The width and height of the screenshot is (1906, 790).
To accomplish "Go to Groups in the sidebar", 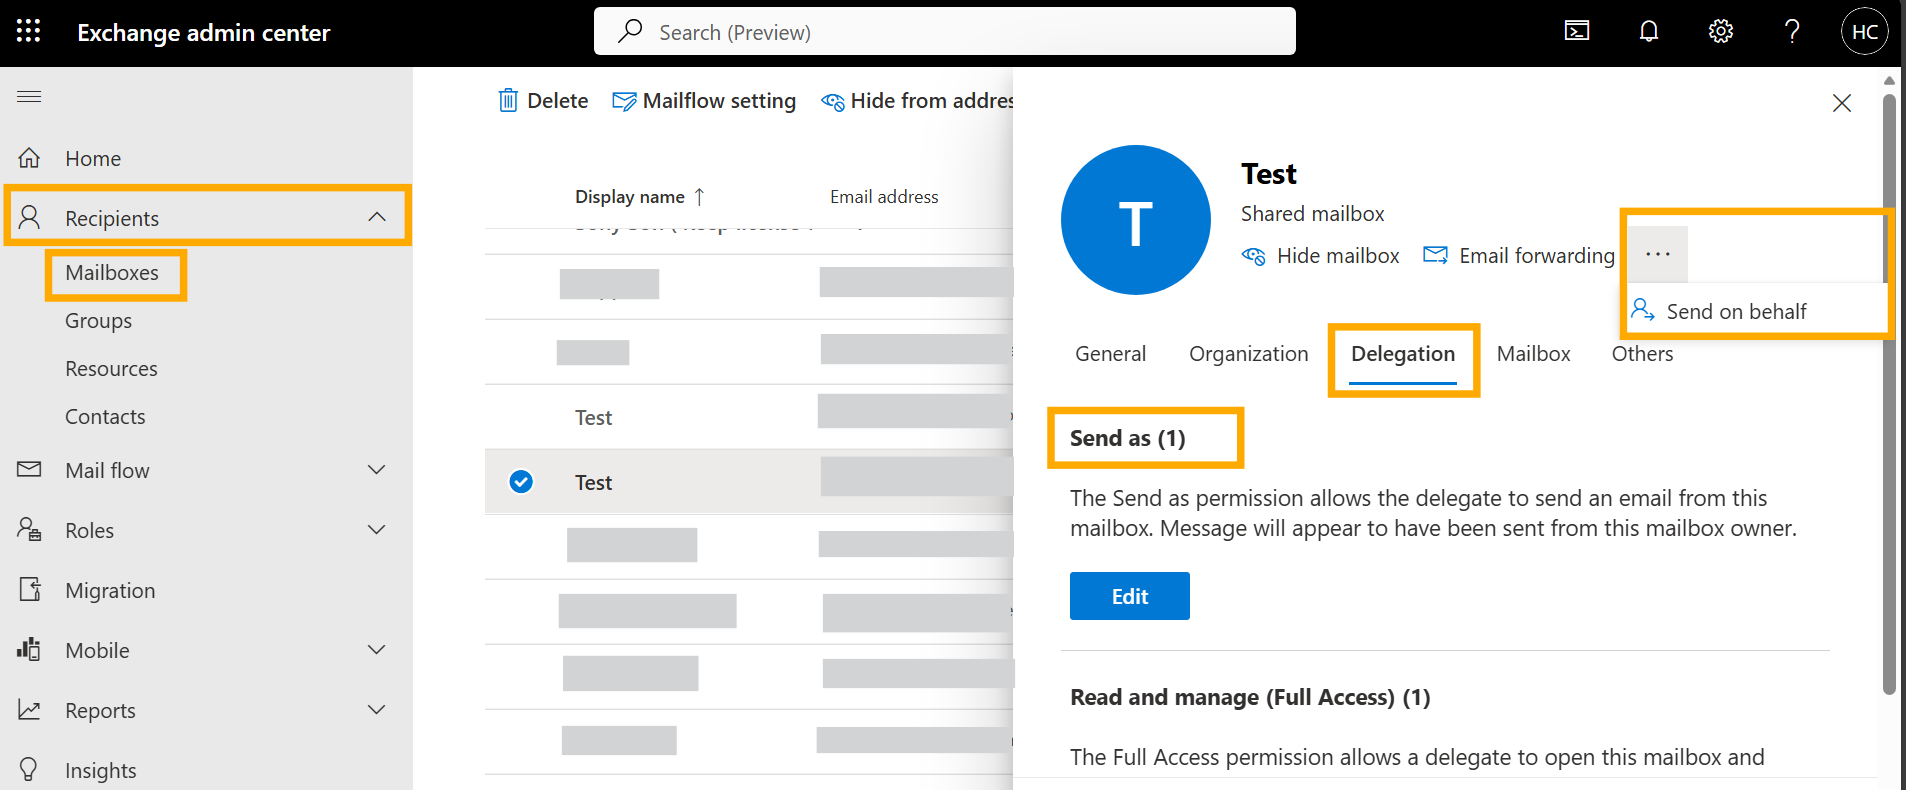I will [98, 321].
